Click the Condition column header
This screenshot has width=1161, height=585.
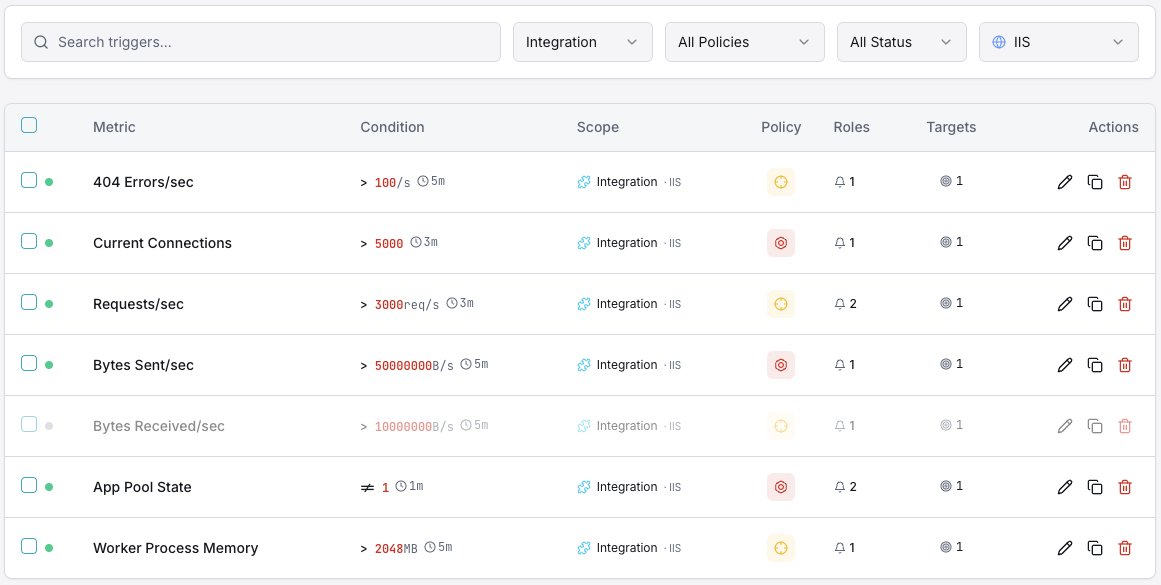pyautogui.click(x=392, y=127)
